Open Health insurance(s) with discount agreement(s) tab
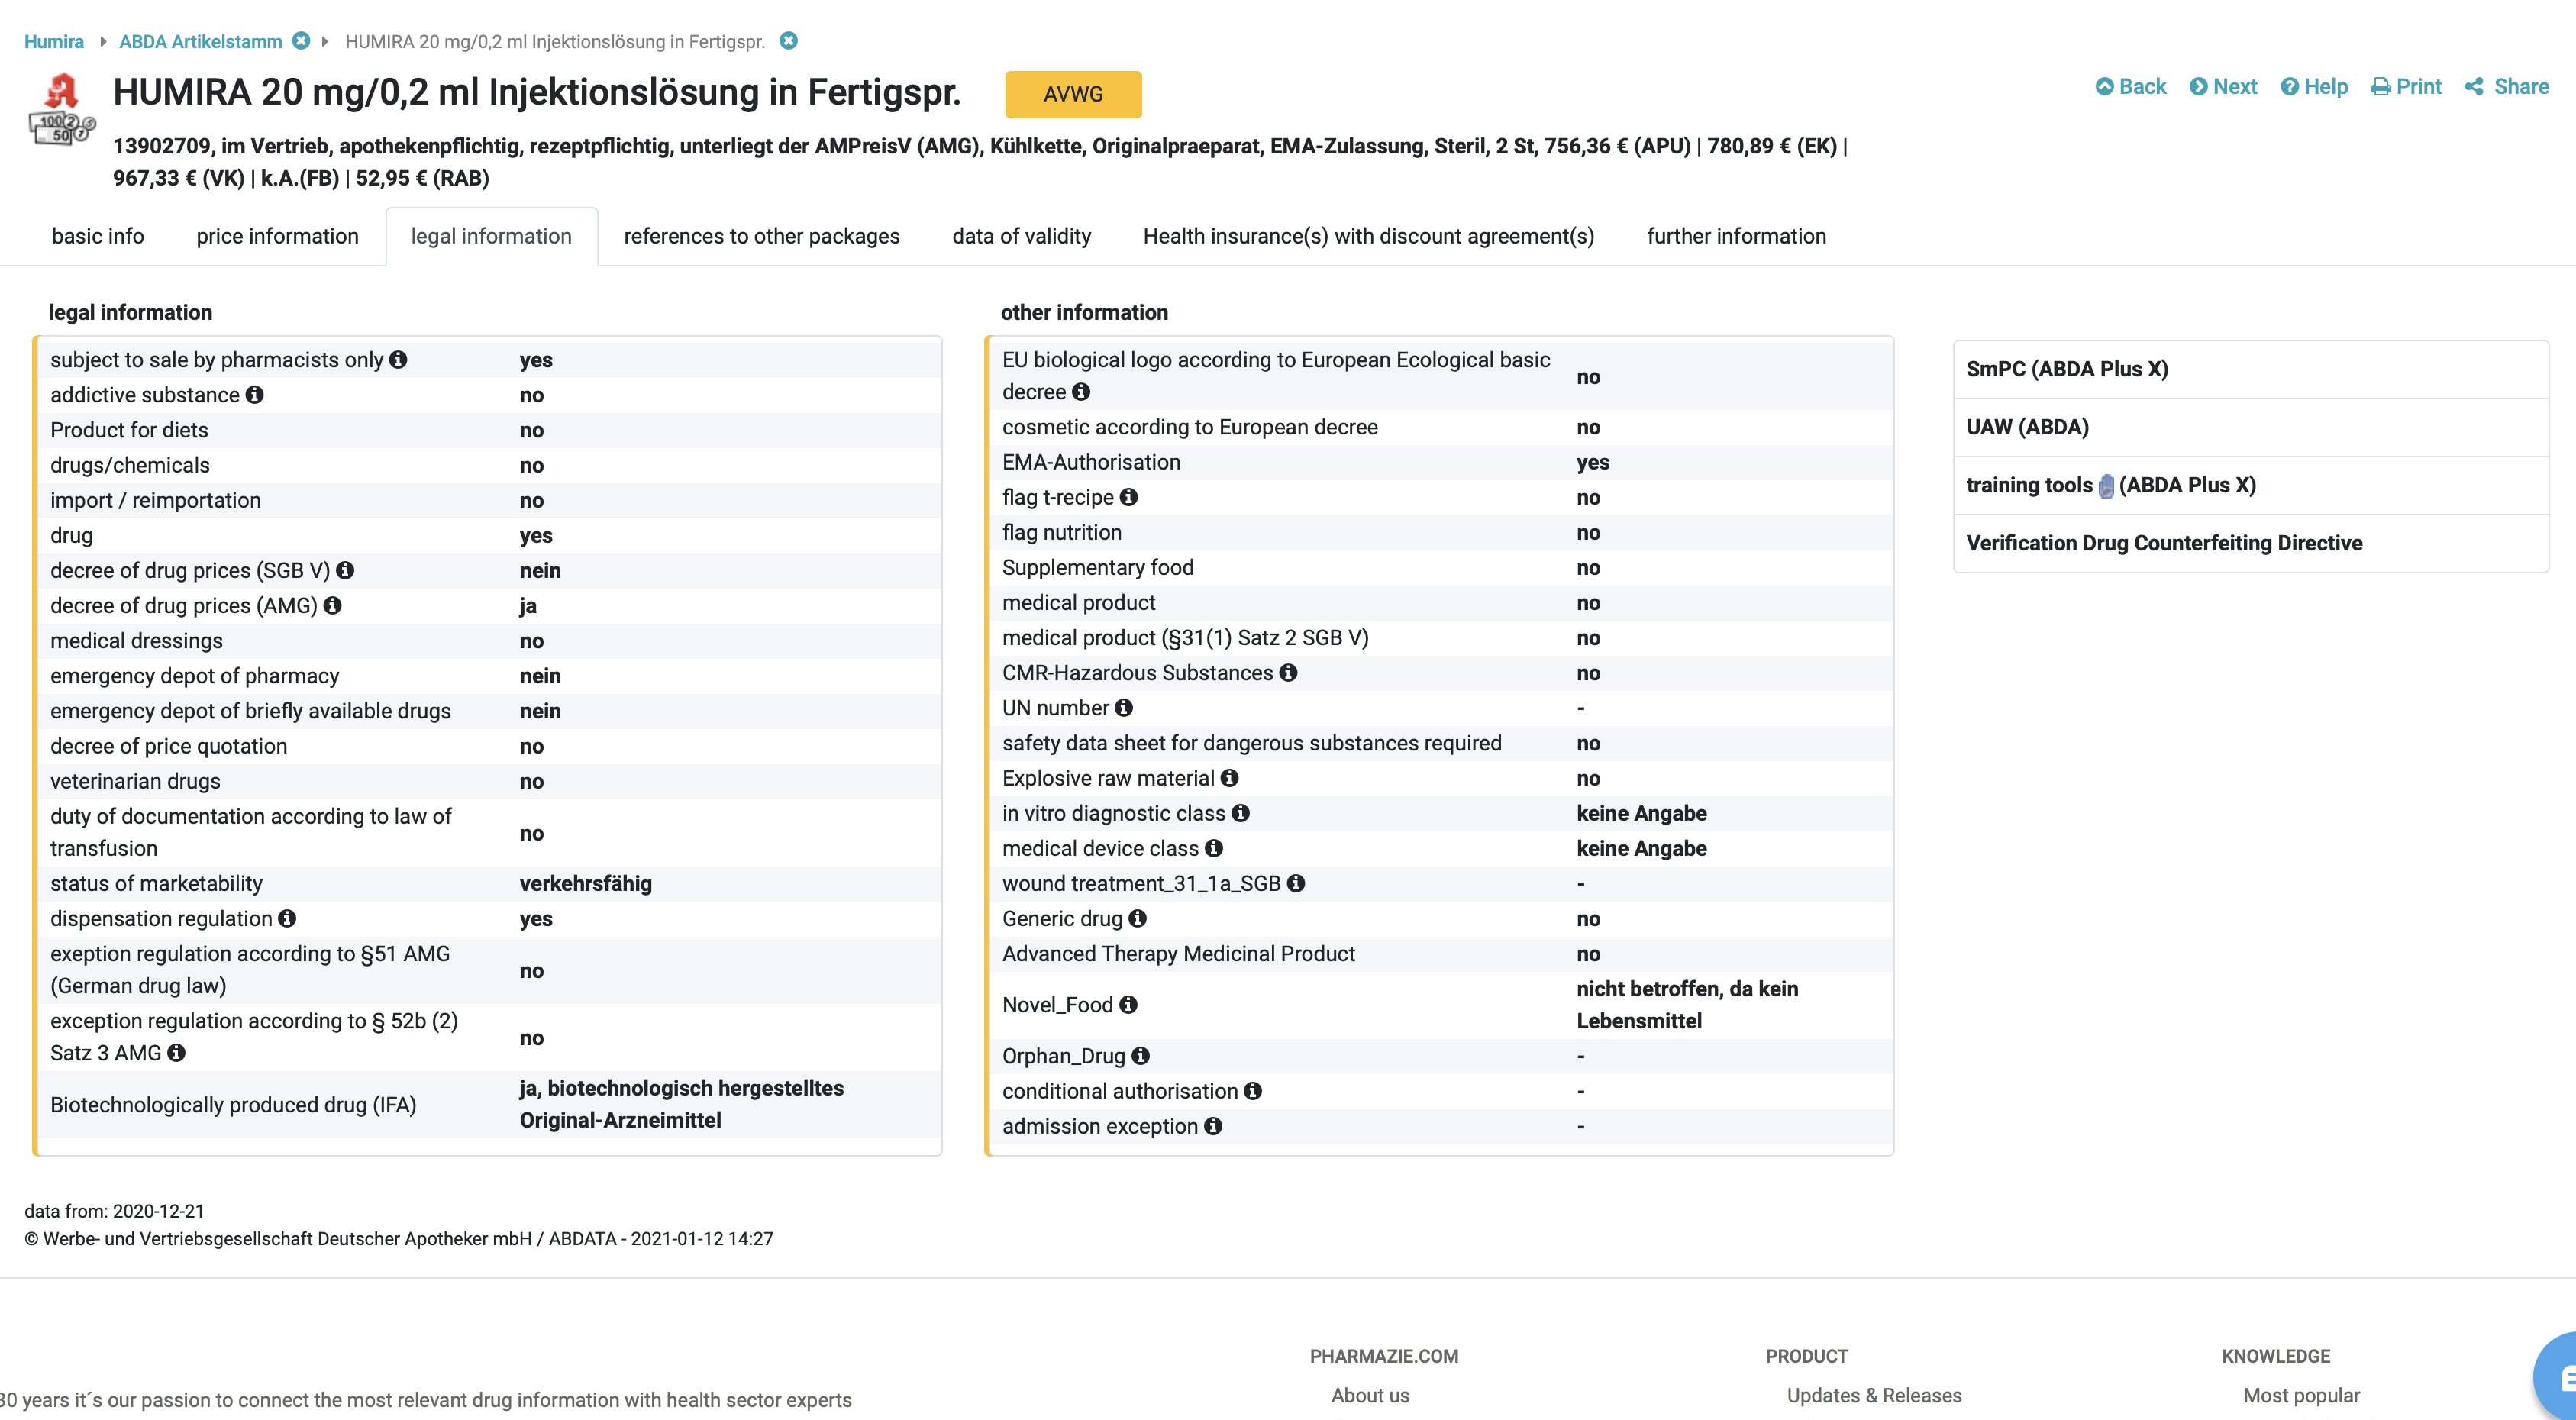Image resolution: width=2576 pixels, height=1420 pixels. (x=1369, y=236)
